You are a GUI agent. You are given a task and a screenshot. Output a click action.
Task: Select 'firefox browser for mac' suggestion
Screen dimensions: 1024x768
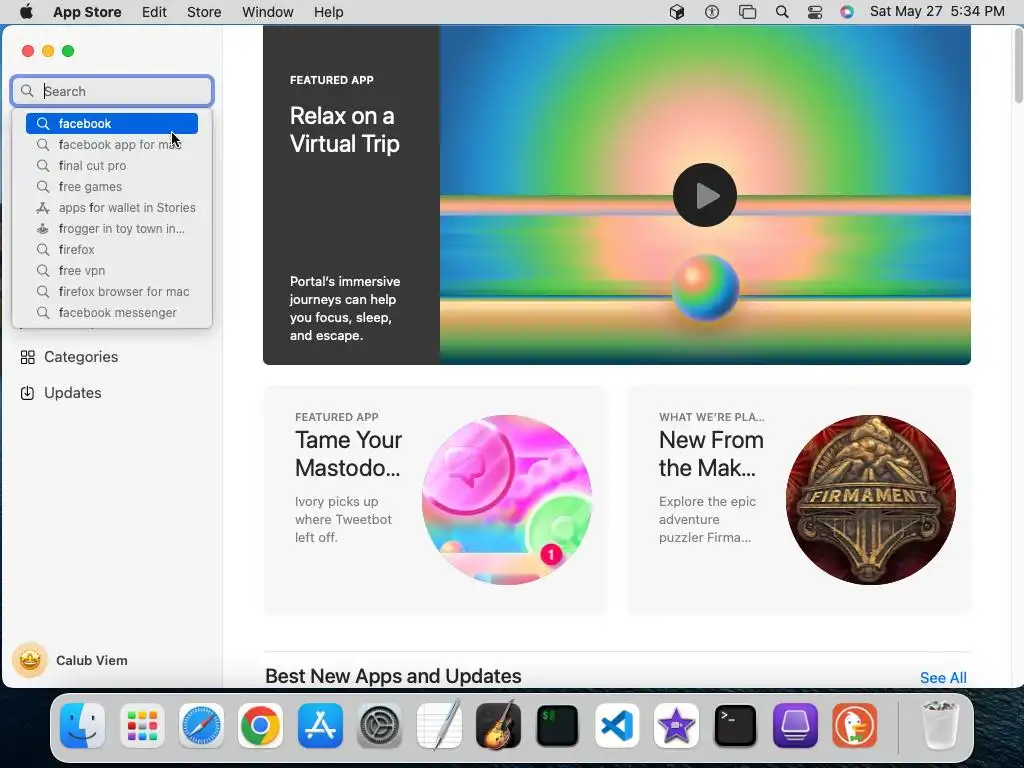(x=112, y=291)
